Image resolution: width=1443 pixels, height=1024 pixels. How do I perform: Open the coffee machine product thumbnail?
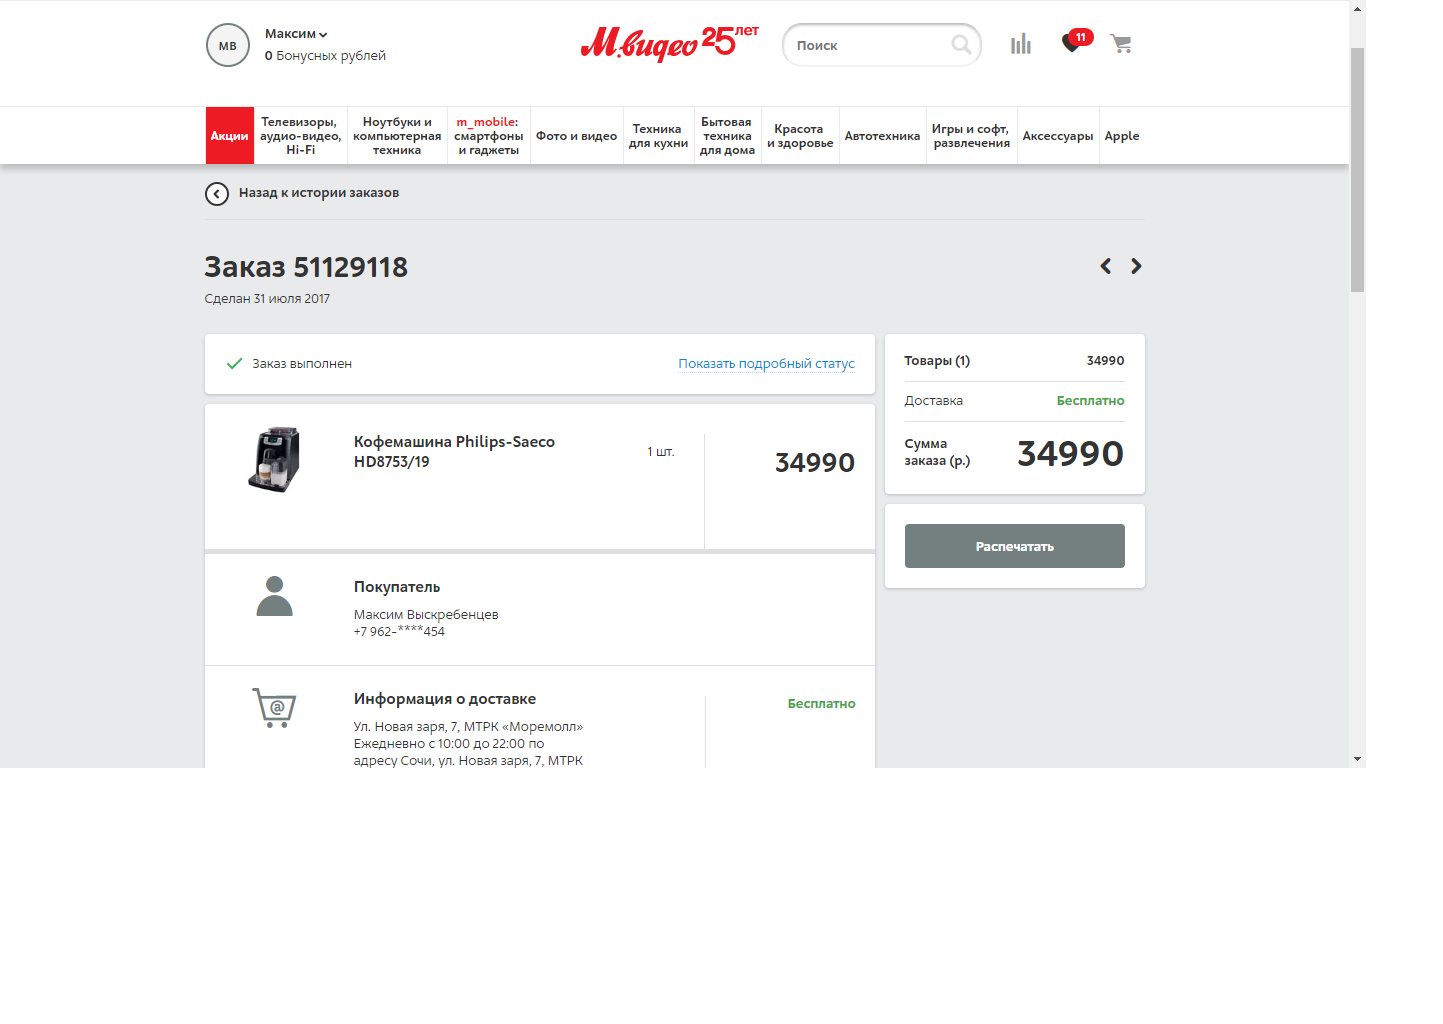(274, 460)
